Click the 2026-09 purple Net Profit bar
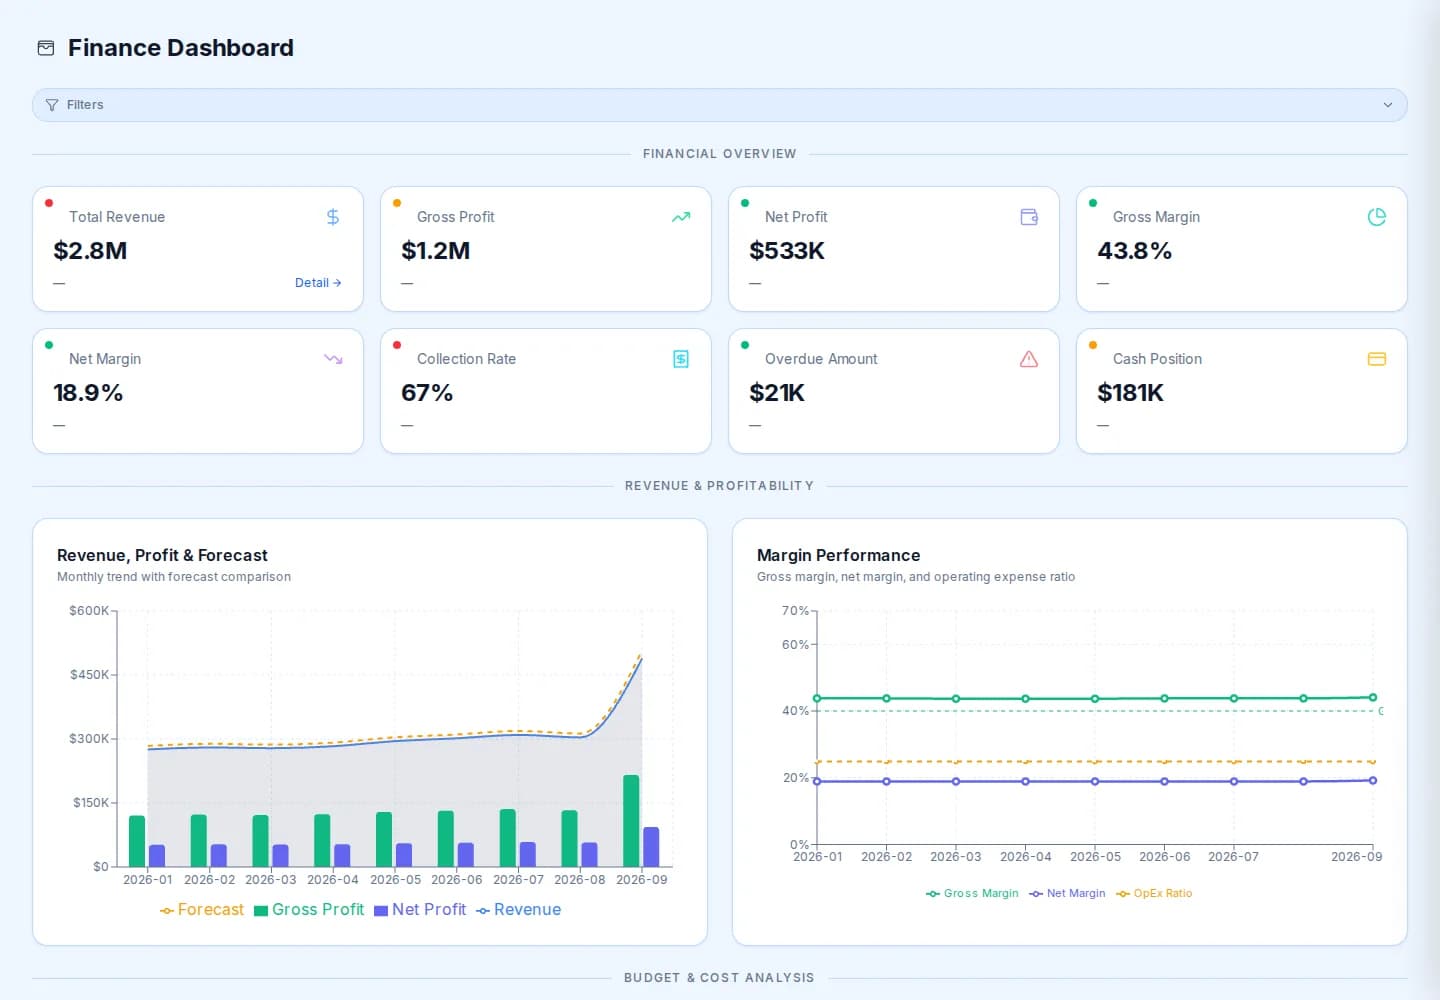Screen dimensions: 1440x1000 [x=651, y=847]
